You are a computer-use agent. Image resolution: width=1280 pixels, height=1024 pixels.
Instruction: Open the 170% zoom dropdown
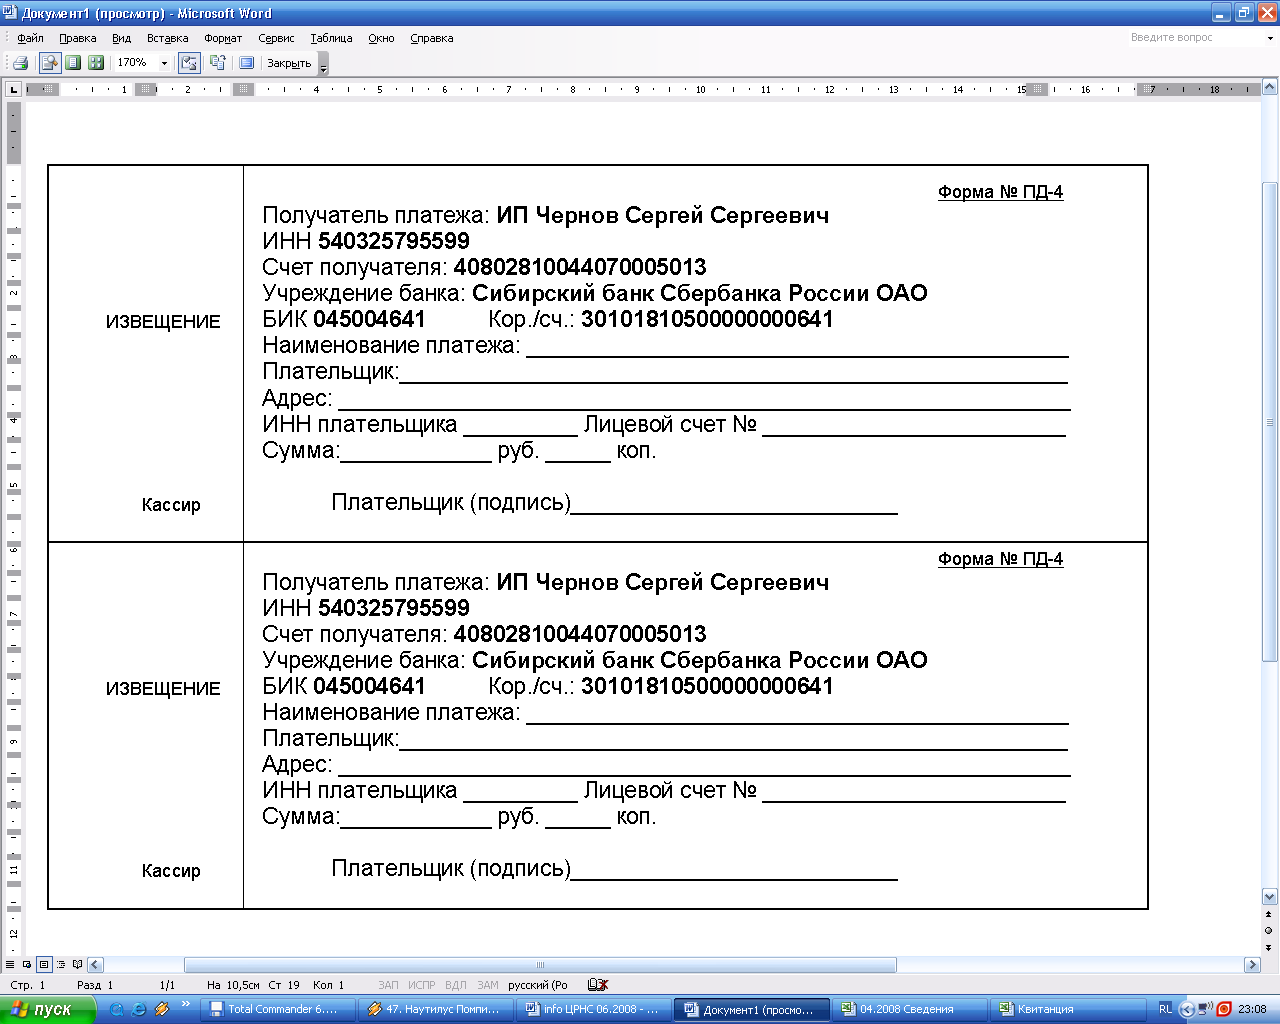[164, 63]
